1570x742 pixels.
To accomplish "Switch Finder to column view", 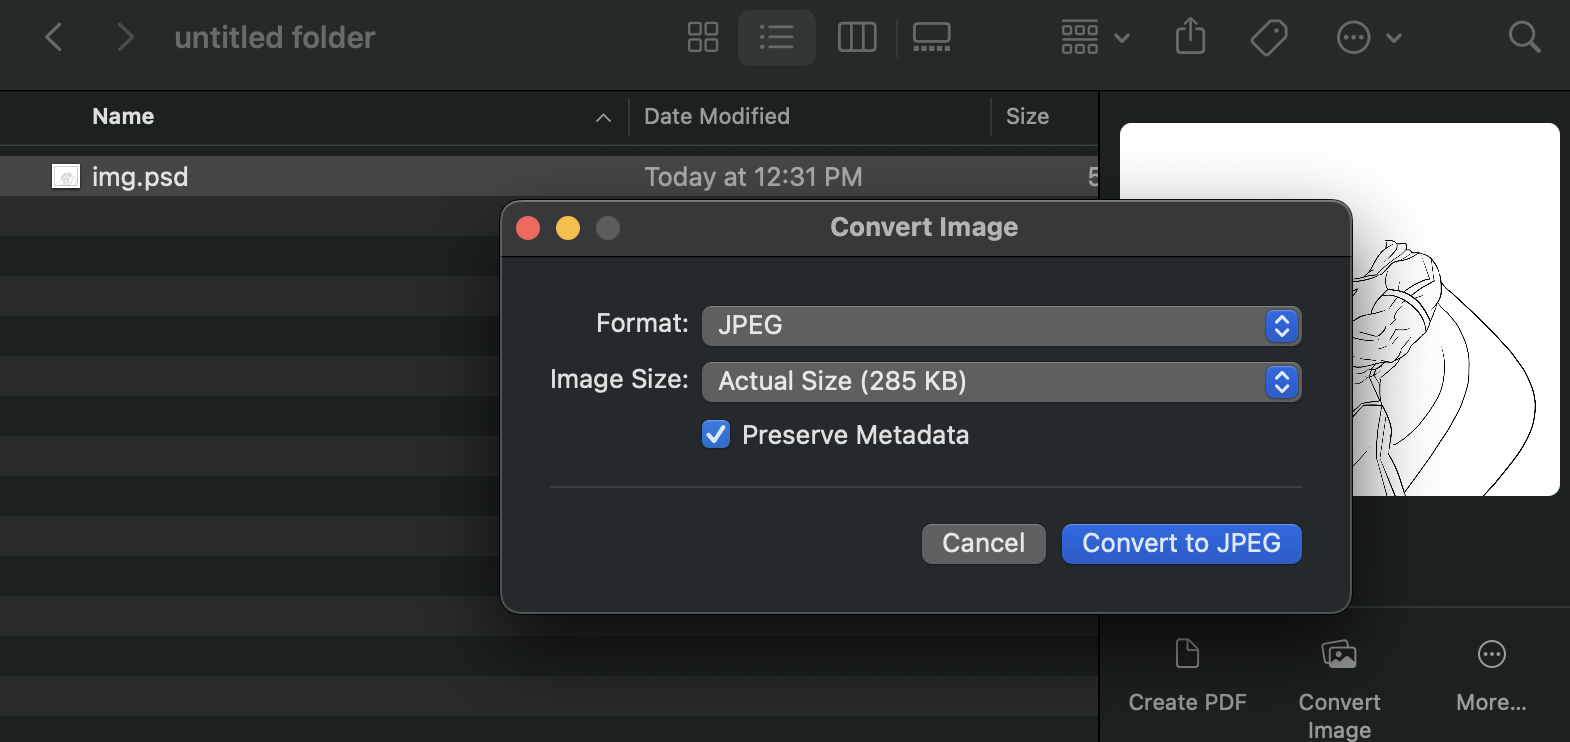I will click(x=857, y=38).
